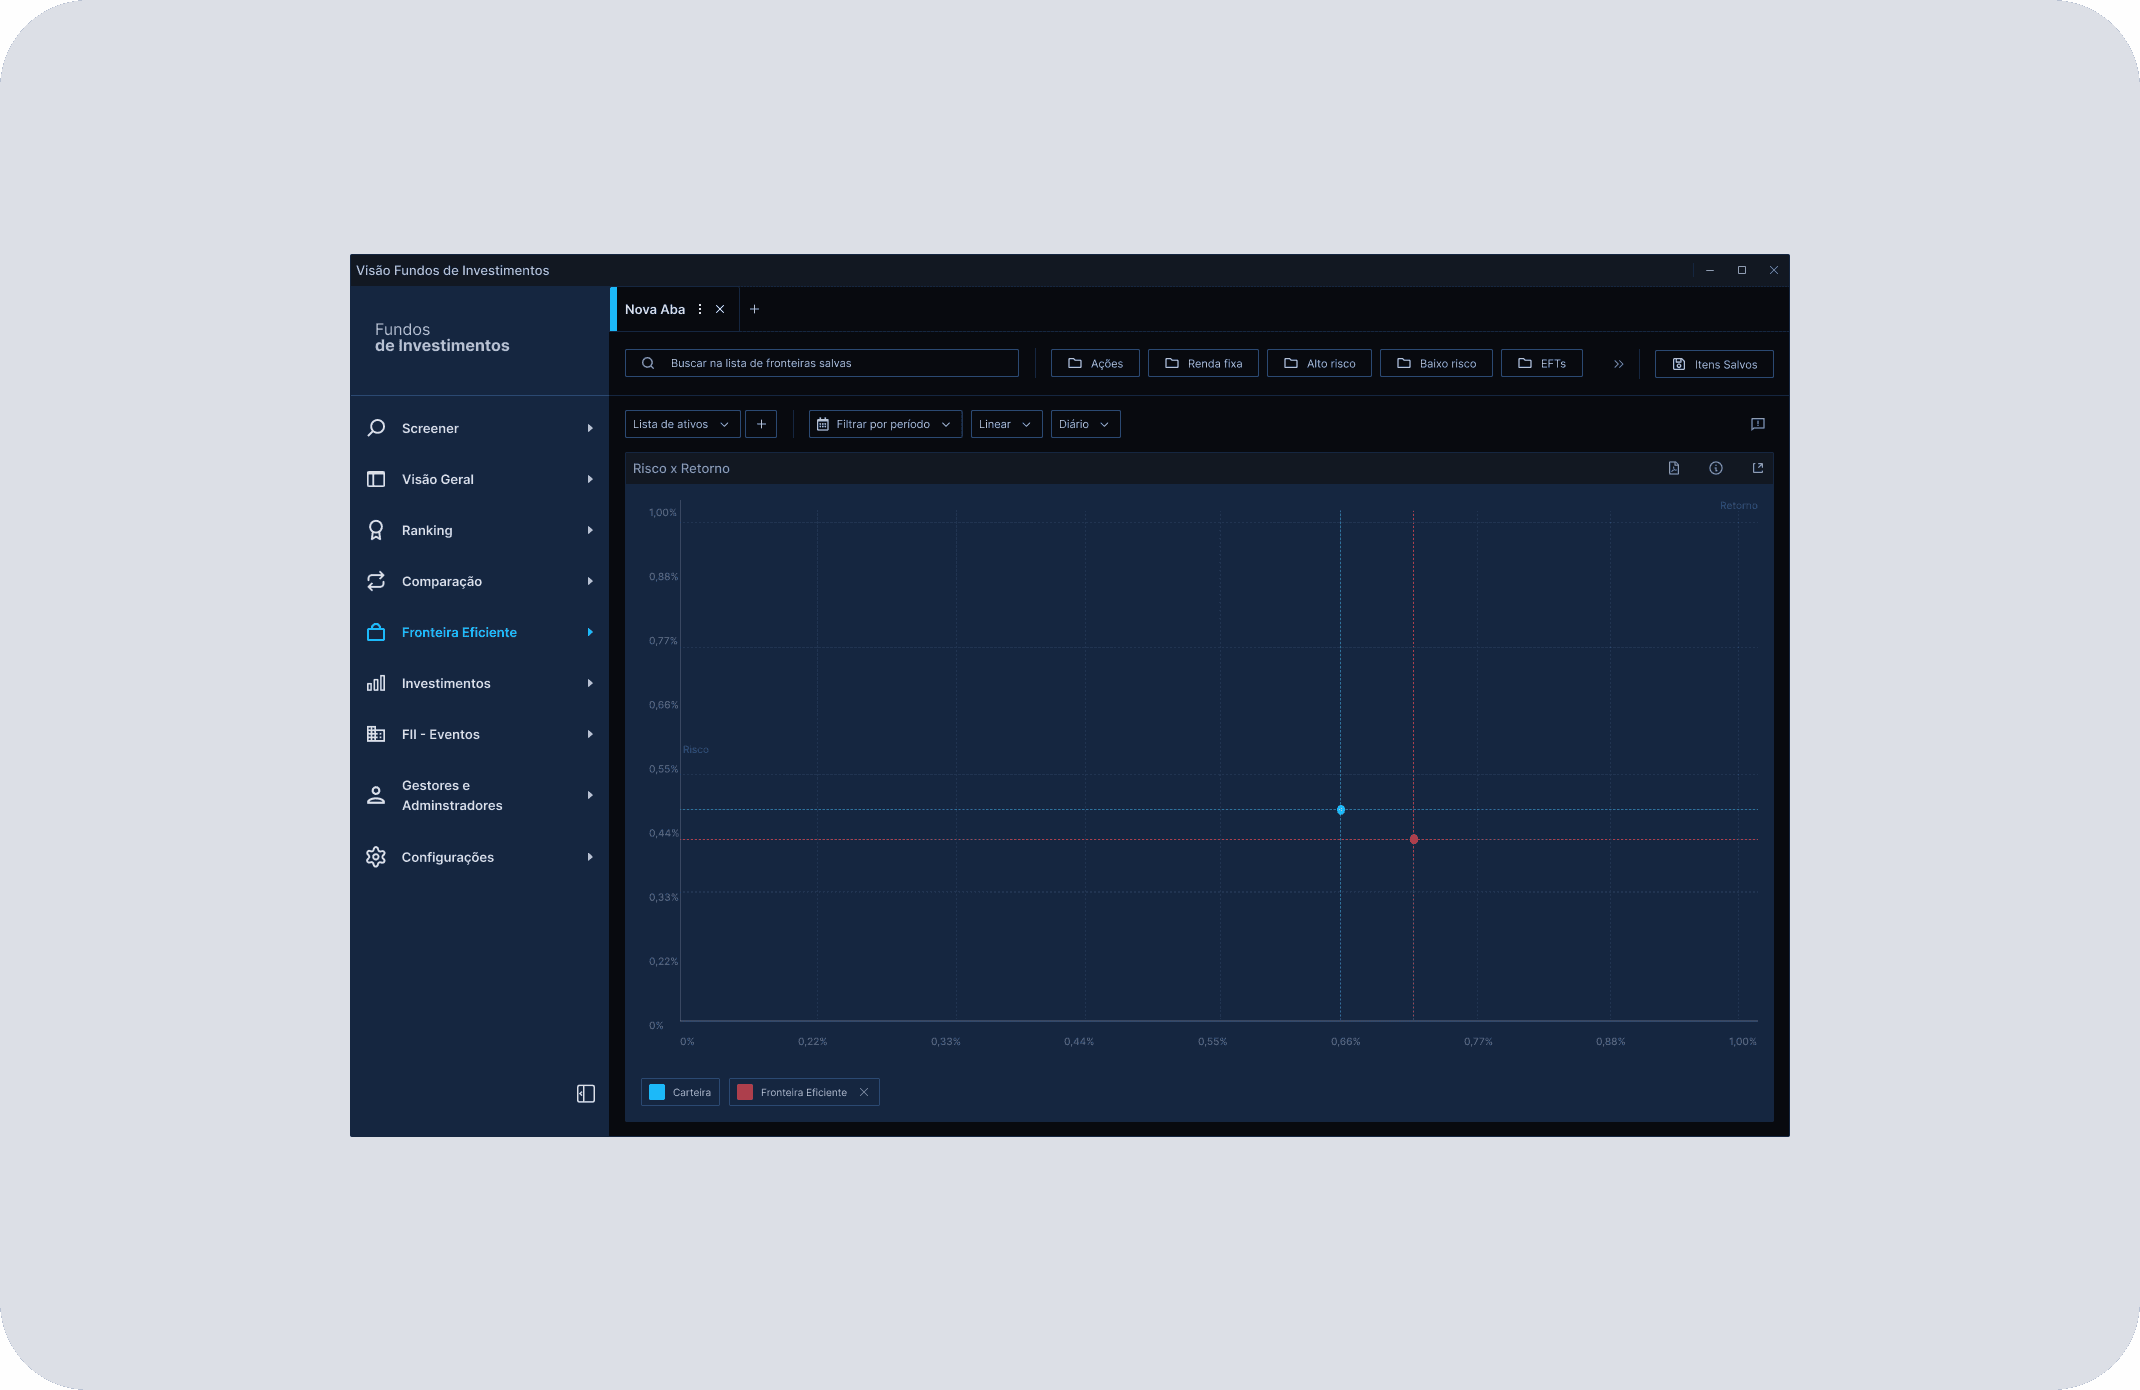The height and width of the screenshot is (1390, 2140).
Task: Click the plus button beside Lista de ativos
Action: tap(761, 424)
